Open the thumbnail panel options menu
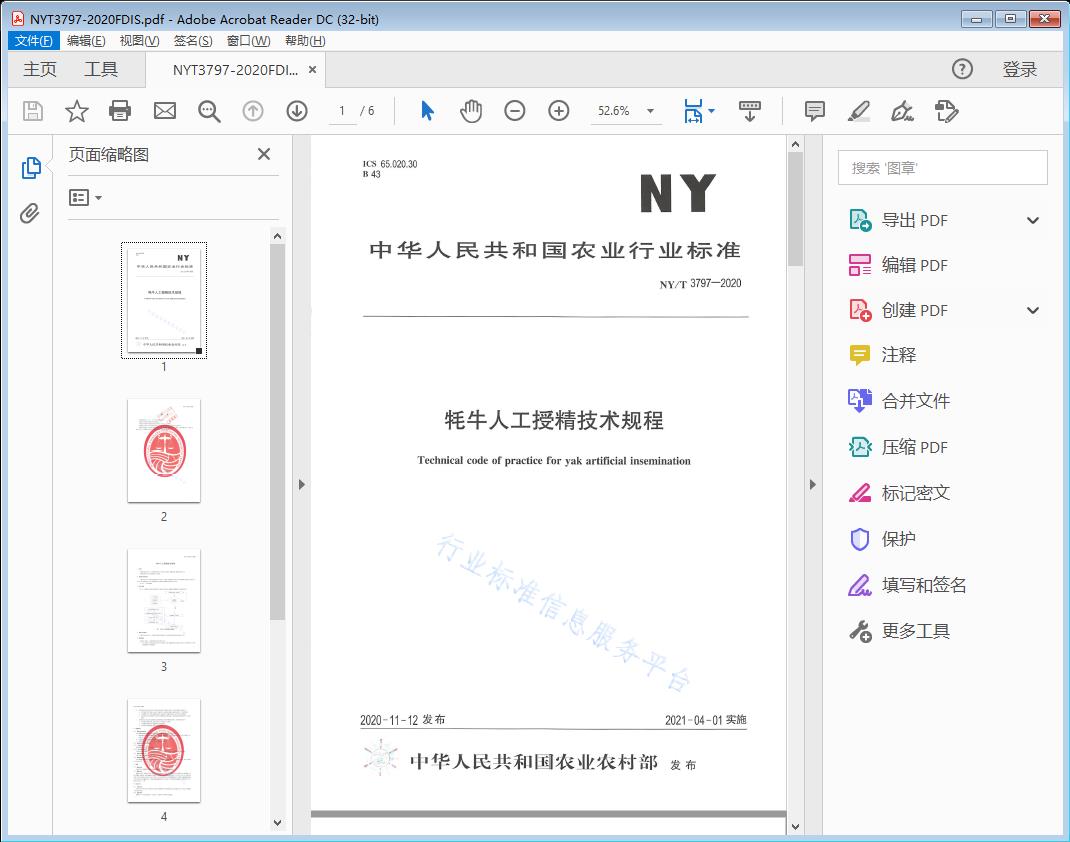1070x842 pixels. pos(84,197)
